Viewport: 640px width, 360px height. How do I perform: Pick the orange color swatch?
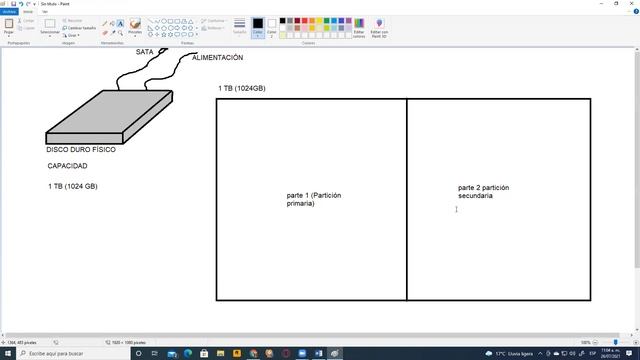312,21
